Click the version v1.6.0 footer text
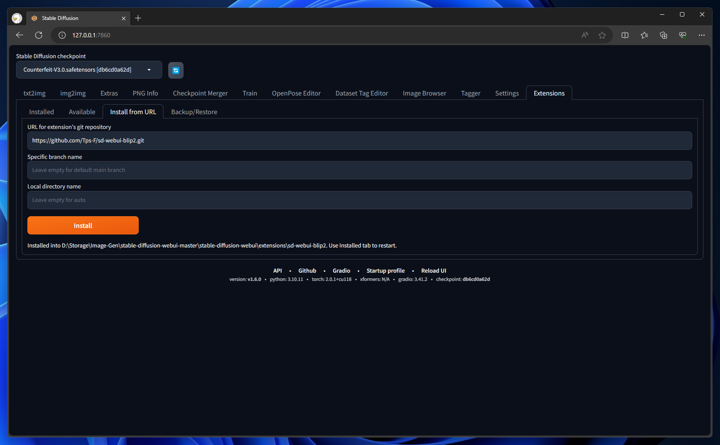 click(245, 279)
